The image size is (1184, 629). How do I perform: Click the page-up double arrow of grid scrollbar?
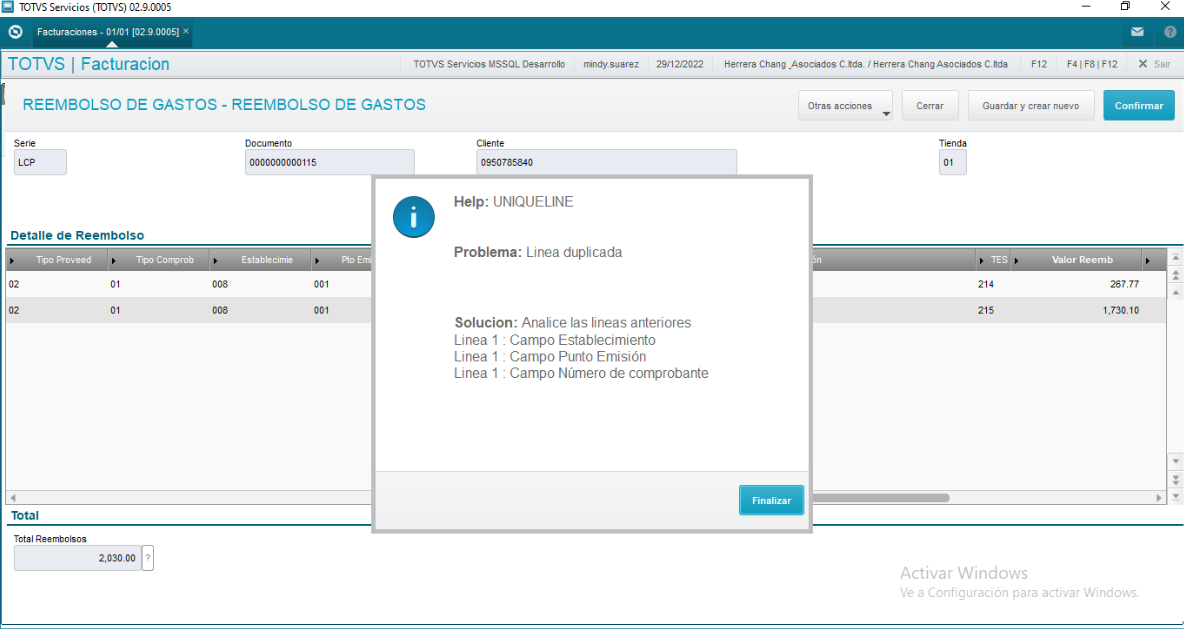[1175, 276]
